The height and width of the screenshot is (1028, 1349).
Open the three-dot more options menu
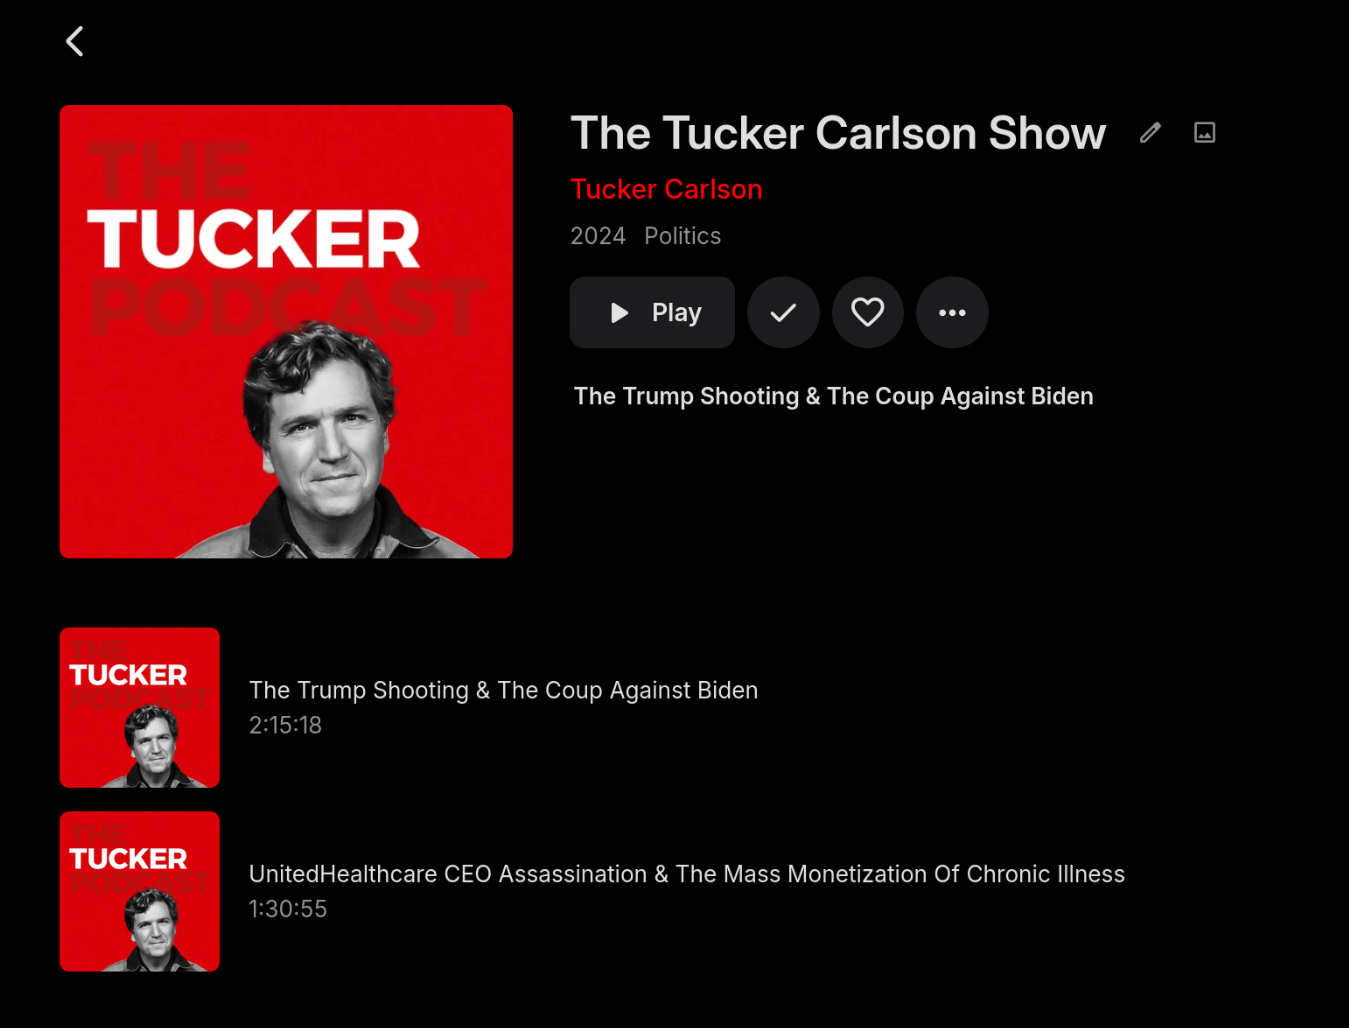coord(952,312)
